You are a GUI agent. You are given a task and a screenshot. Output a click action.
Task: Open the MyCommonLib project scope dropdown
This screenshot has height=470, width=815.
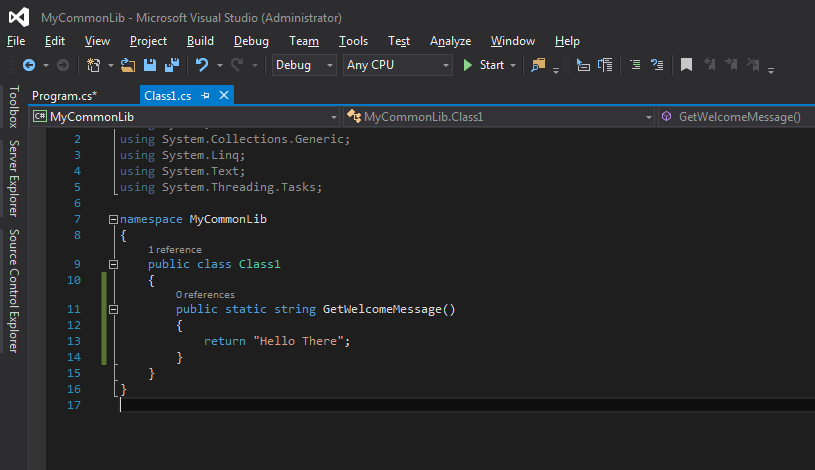click(x=185, y=117)
